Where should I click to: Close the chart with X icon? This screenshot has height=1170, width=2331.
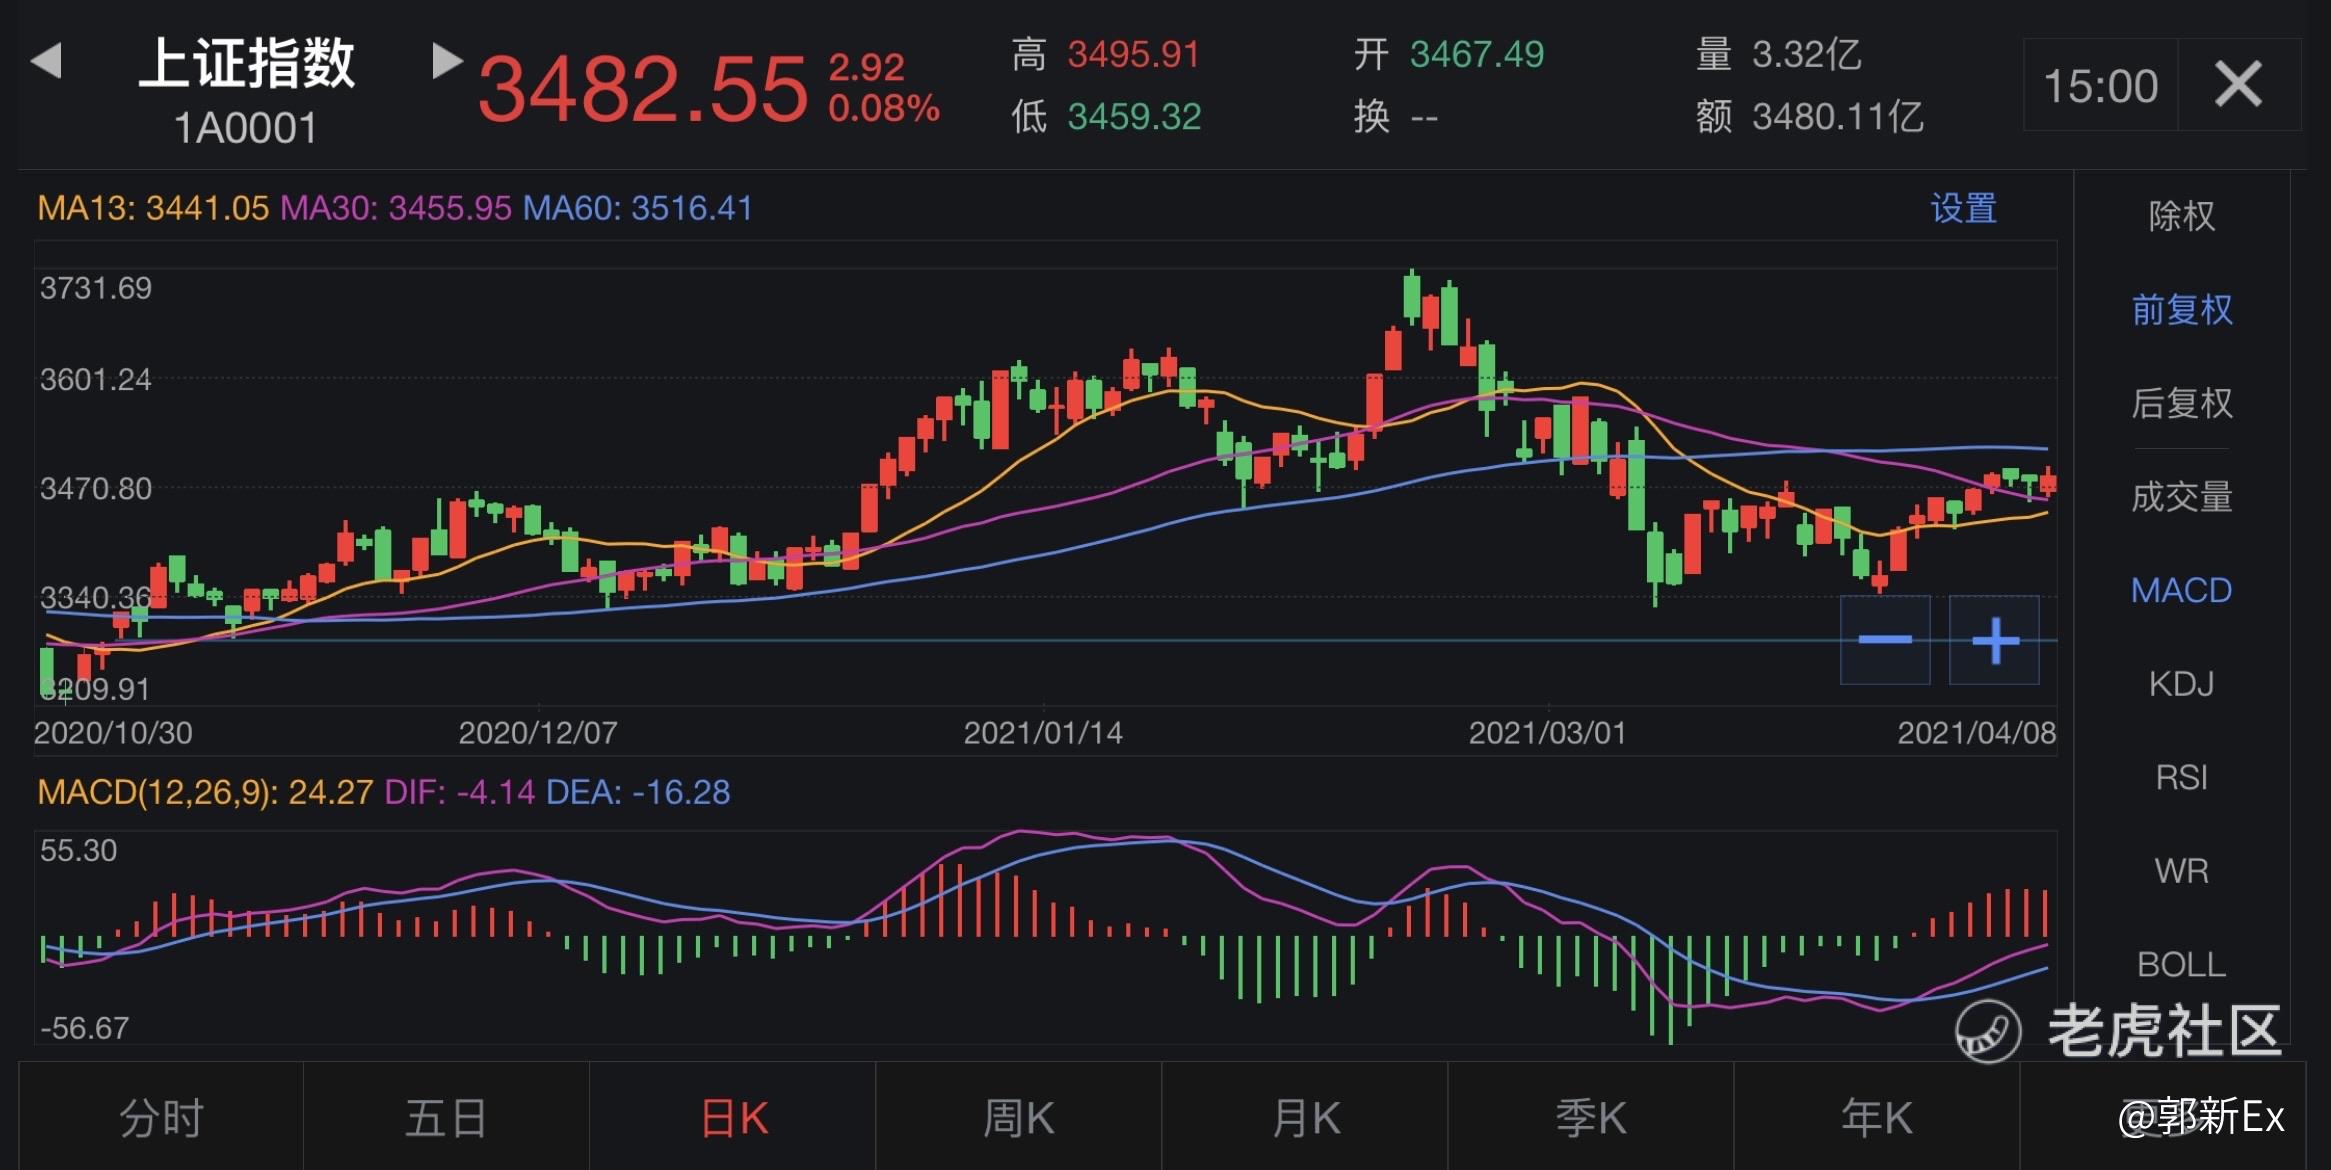[x=2238, y=84]
